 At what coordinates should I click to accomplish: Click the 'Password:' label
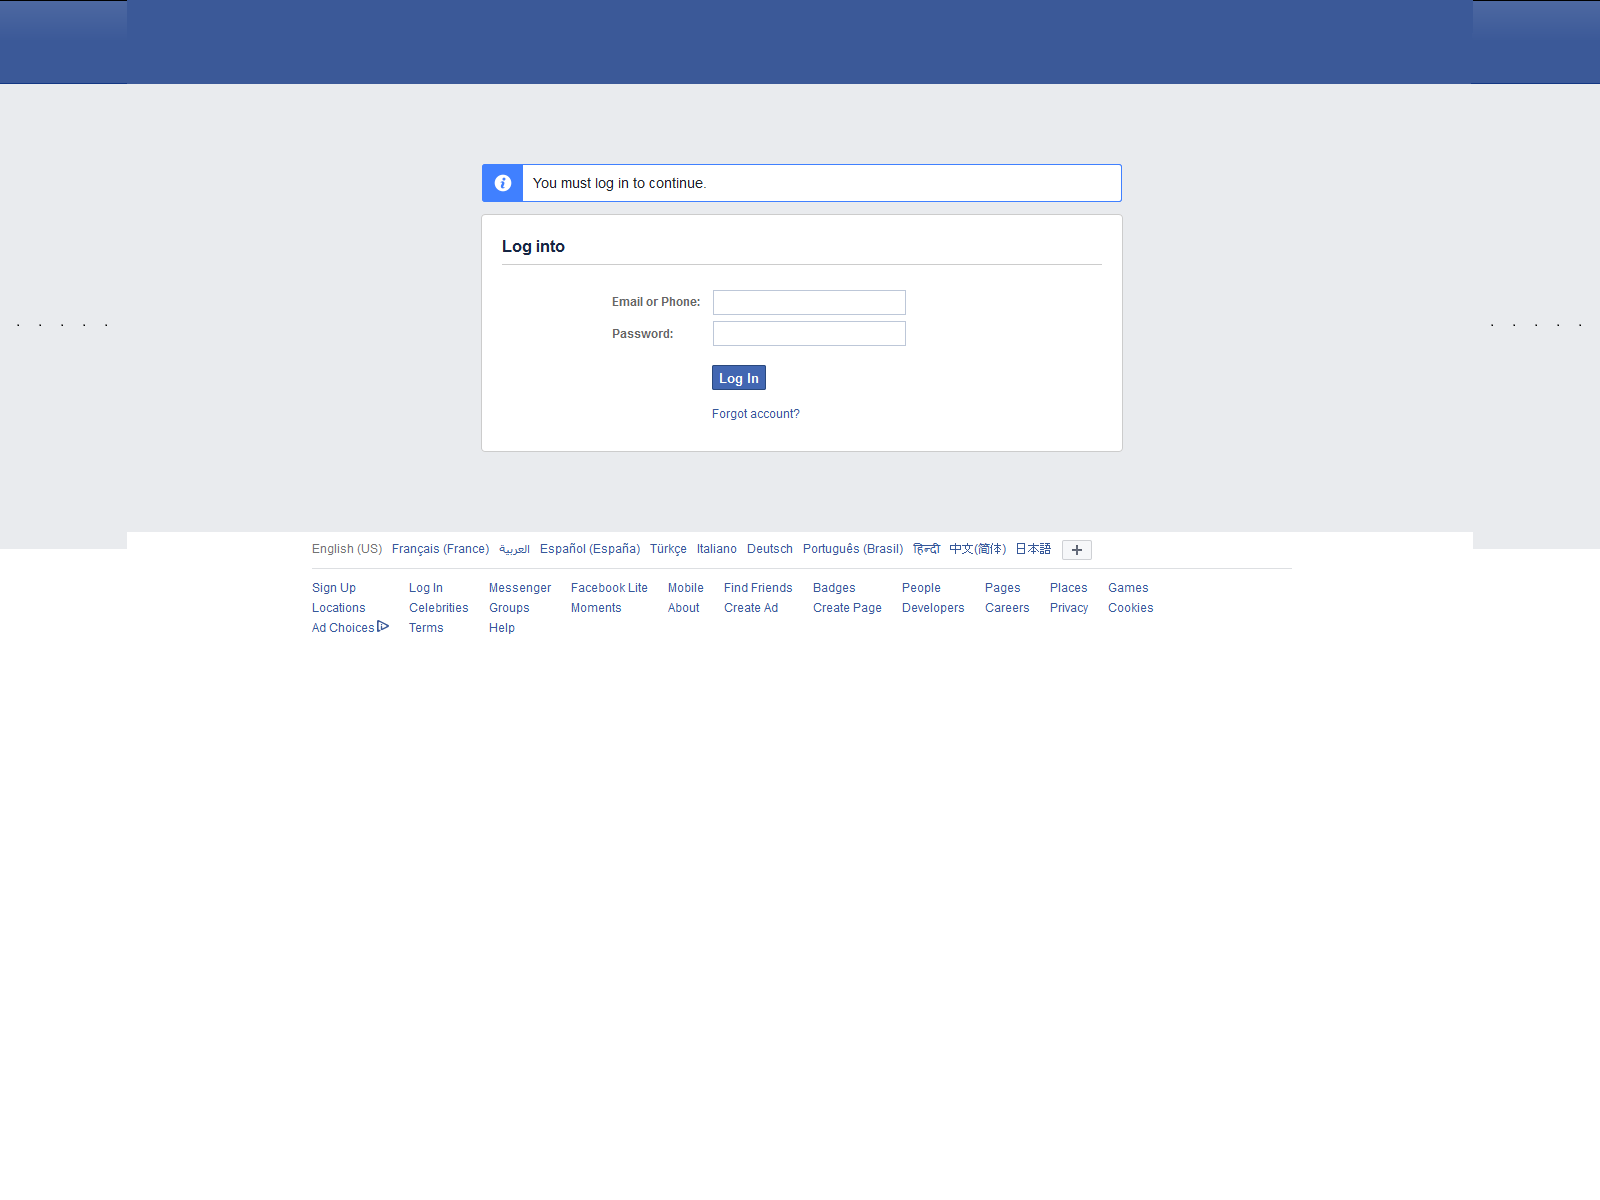643,334
